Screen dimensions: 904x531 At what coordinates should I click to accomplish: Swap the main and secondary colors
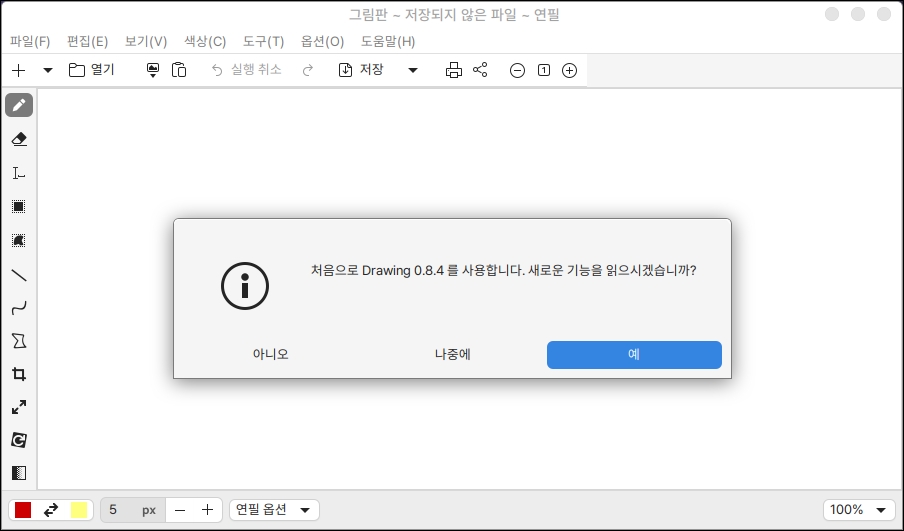click(51, 510)
